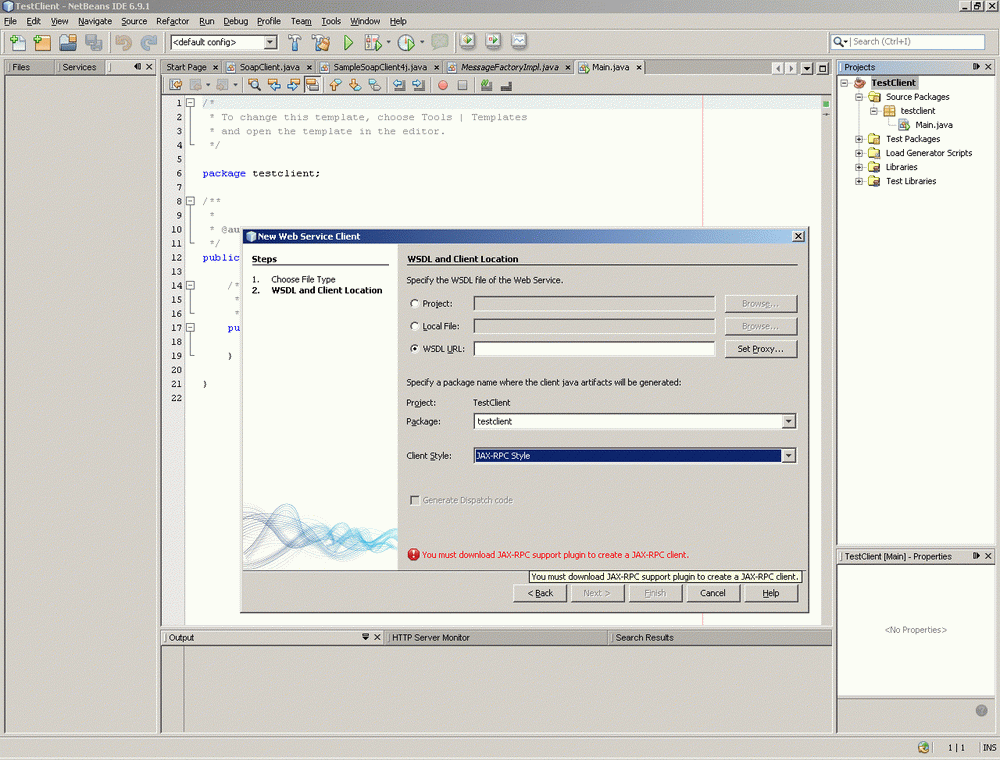Image resolution: width=1000 pixels, height=760 pixels.
Task: Click the New Project toolbar icon
Action: click(x=42, y=42)
